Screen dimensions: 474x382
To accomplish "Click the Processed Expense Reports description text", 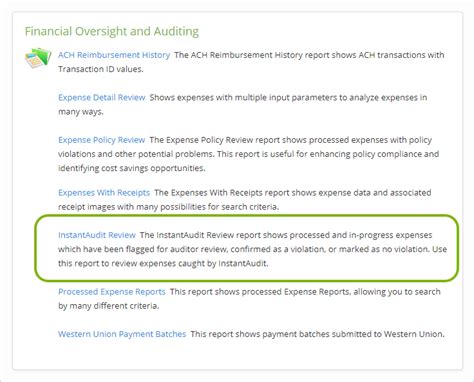I will [x=249, y=299].
